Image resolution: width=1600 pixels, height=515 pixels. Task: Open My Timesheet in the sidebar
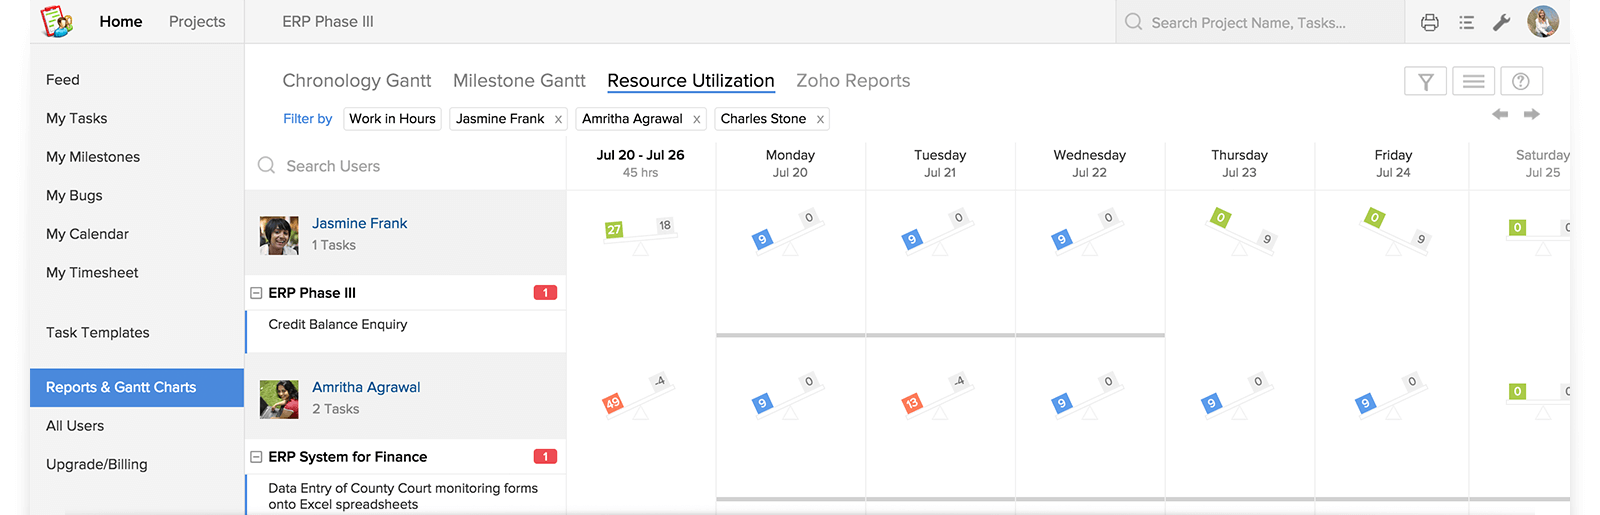[92, 272]
